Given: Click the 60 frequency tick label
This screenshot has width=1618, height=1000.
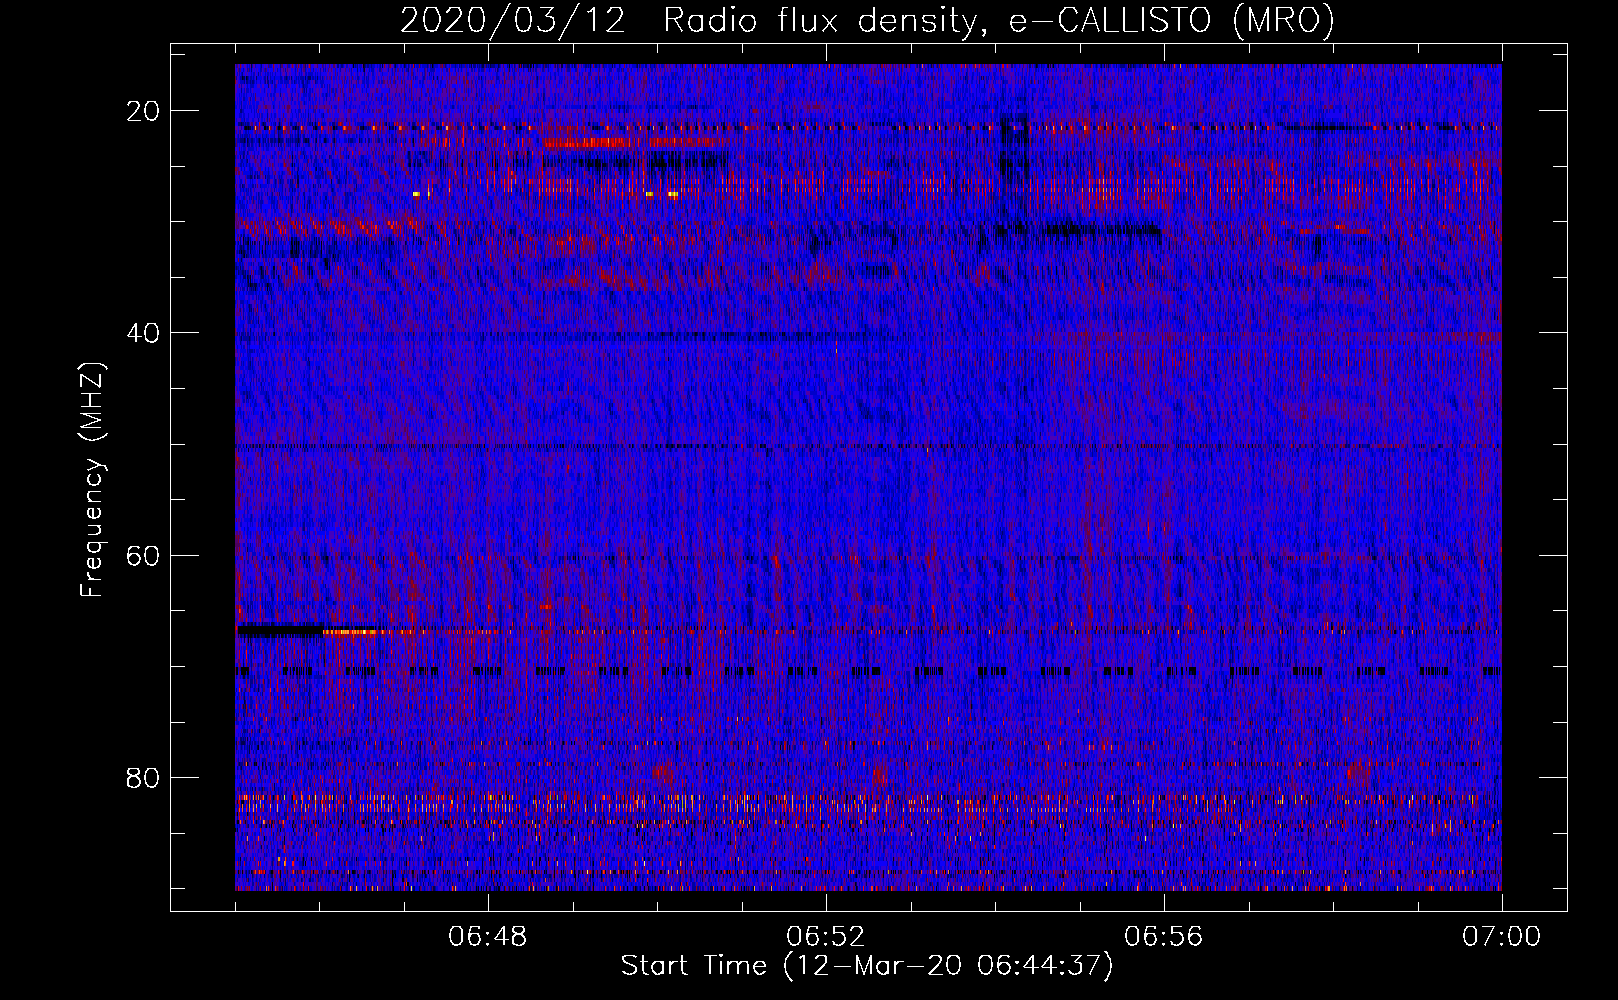Looking at the screenshot, I should tap(143, 555).
